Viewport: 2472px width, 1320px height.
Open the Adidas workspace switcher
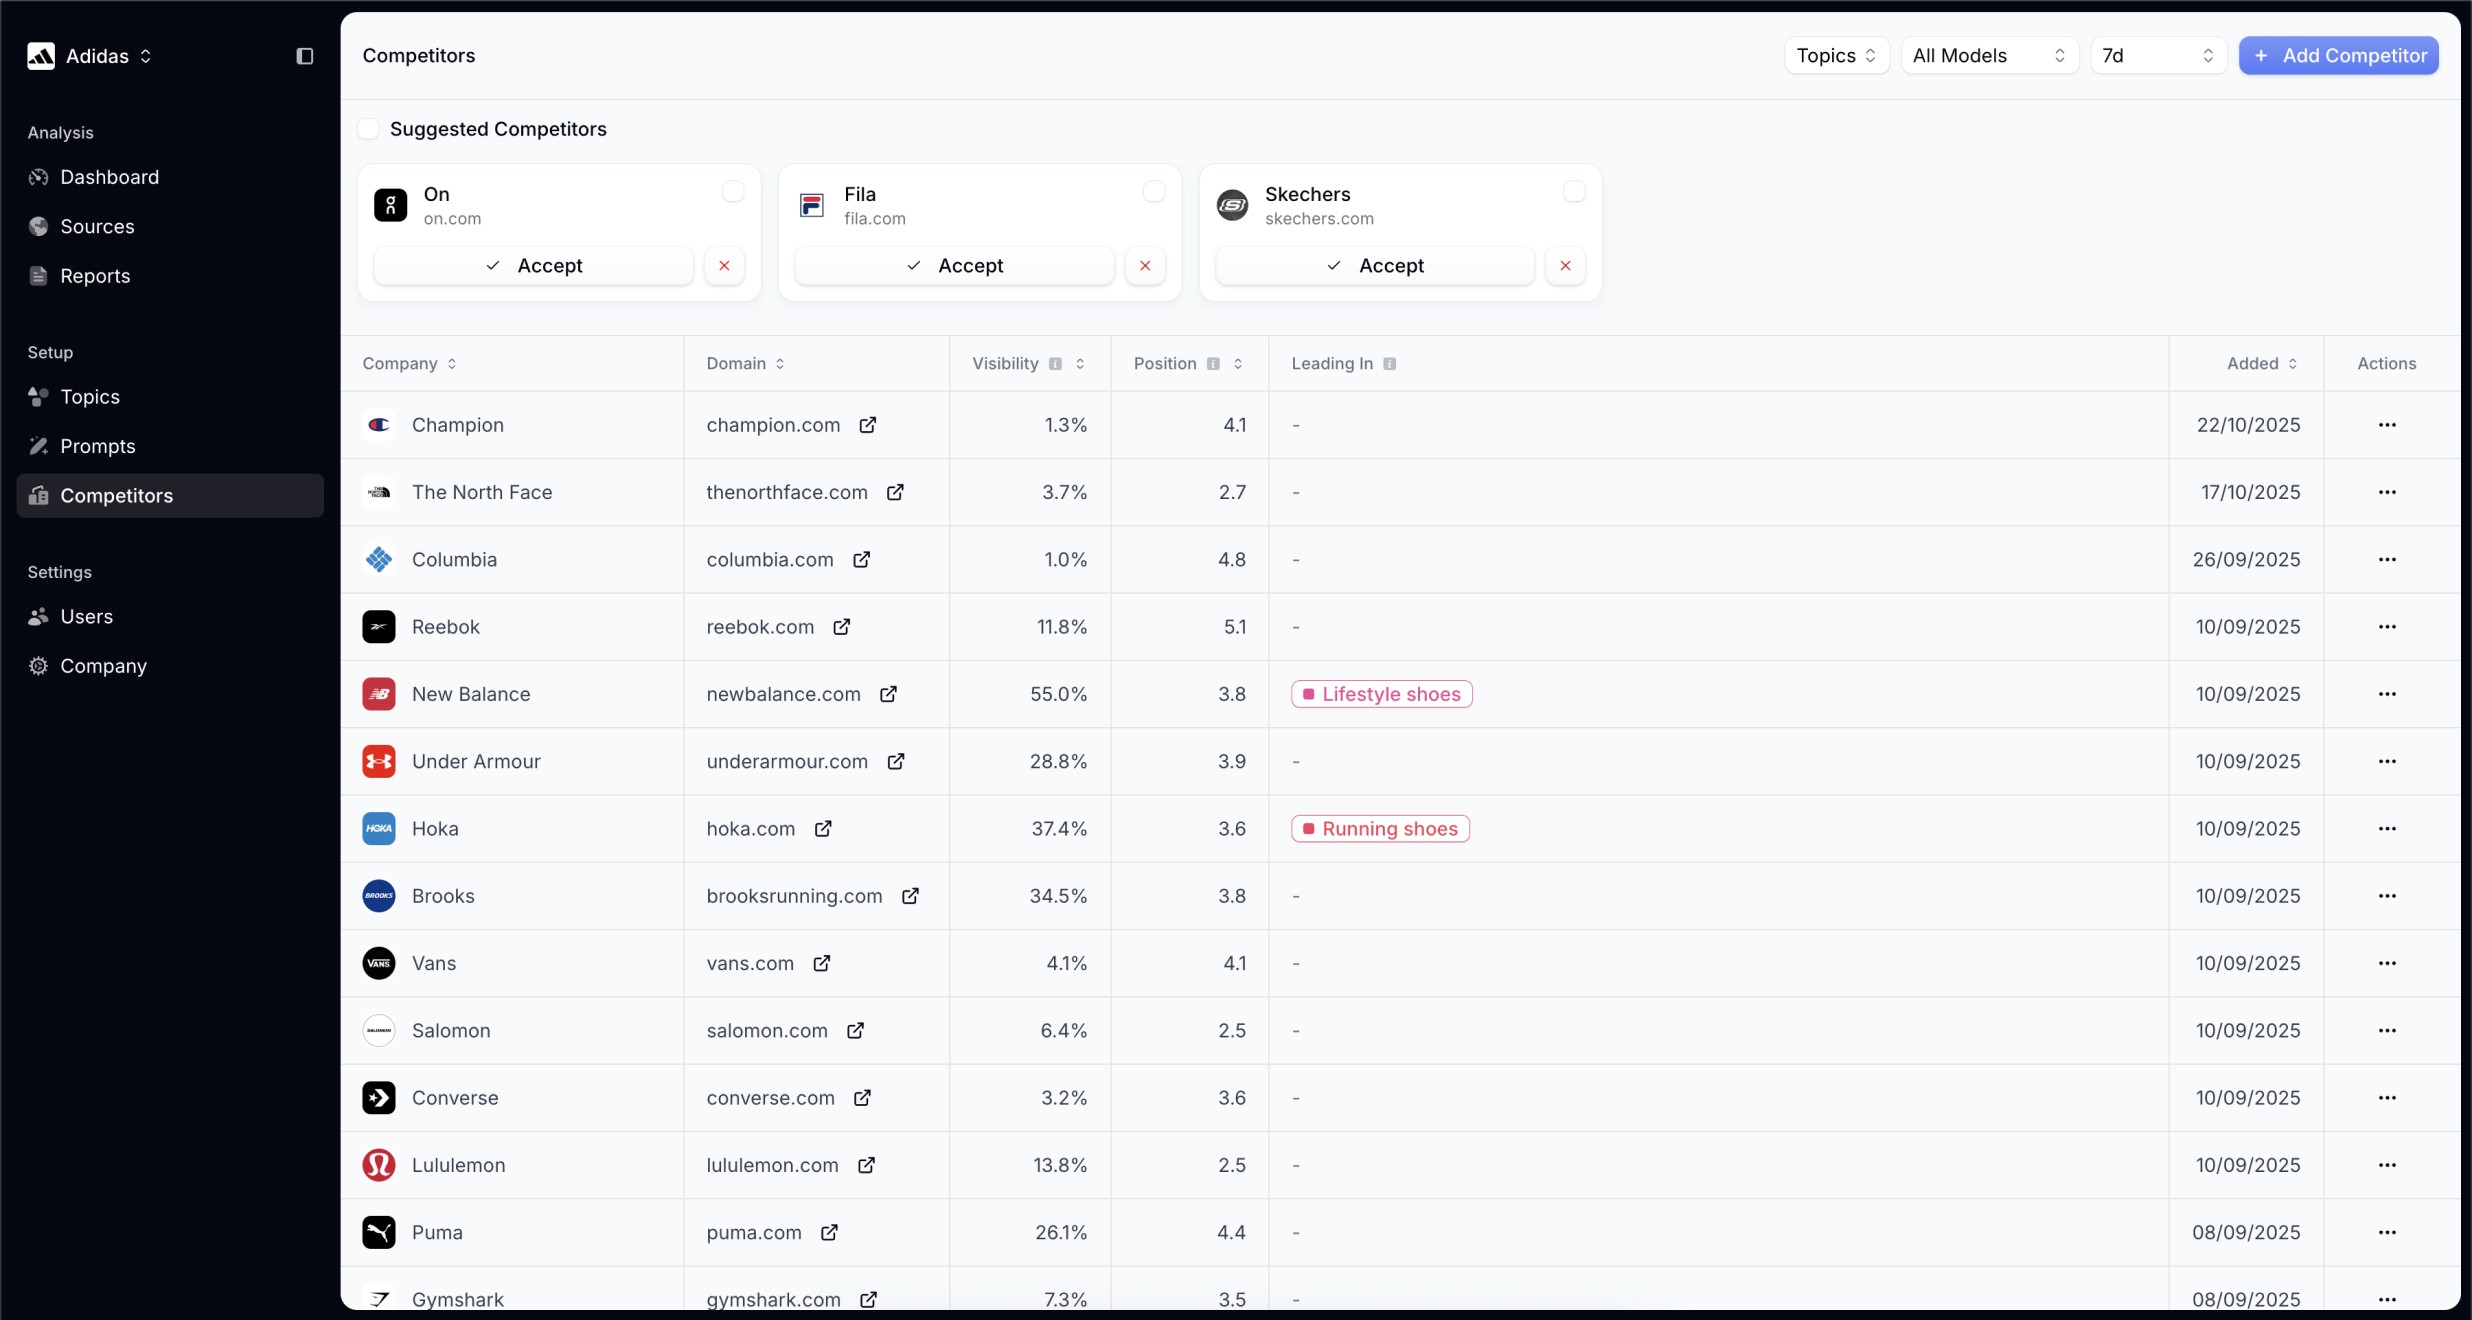[90, 56]
